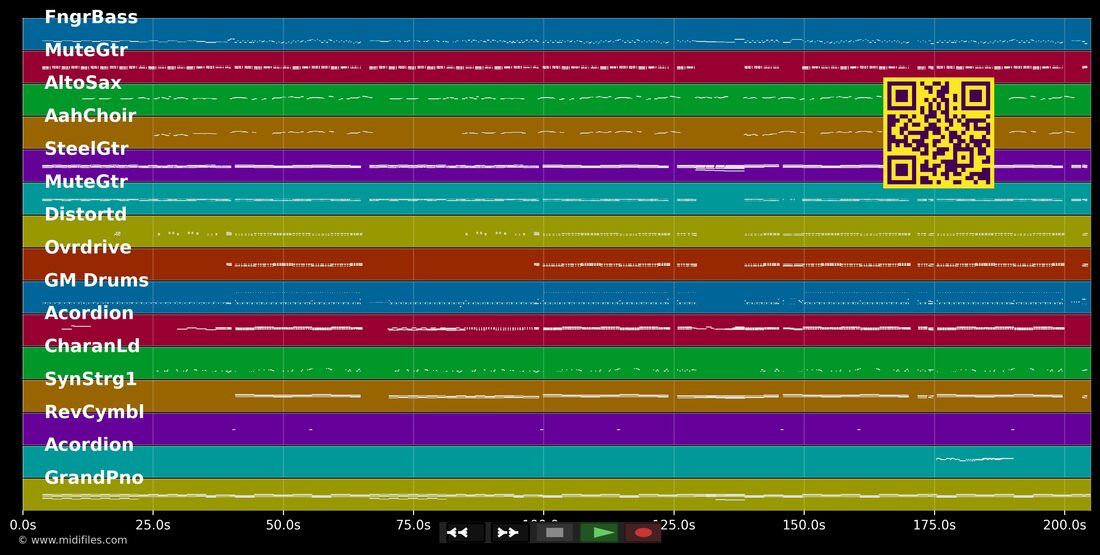Select the Acordion label above GrandPno
The image size is (1100, 555).
point(89,445)
